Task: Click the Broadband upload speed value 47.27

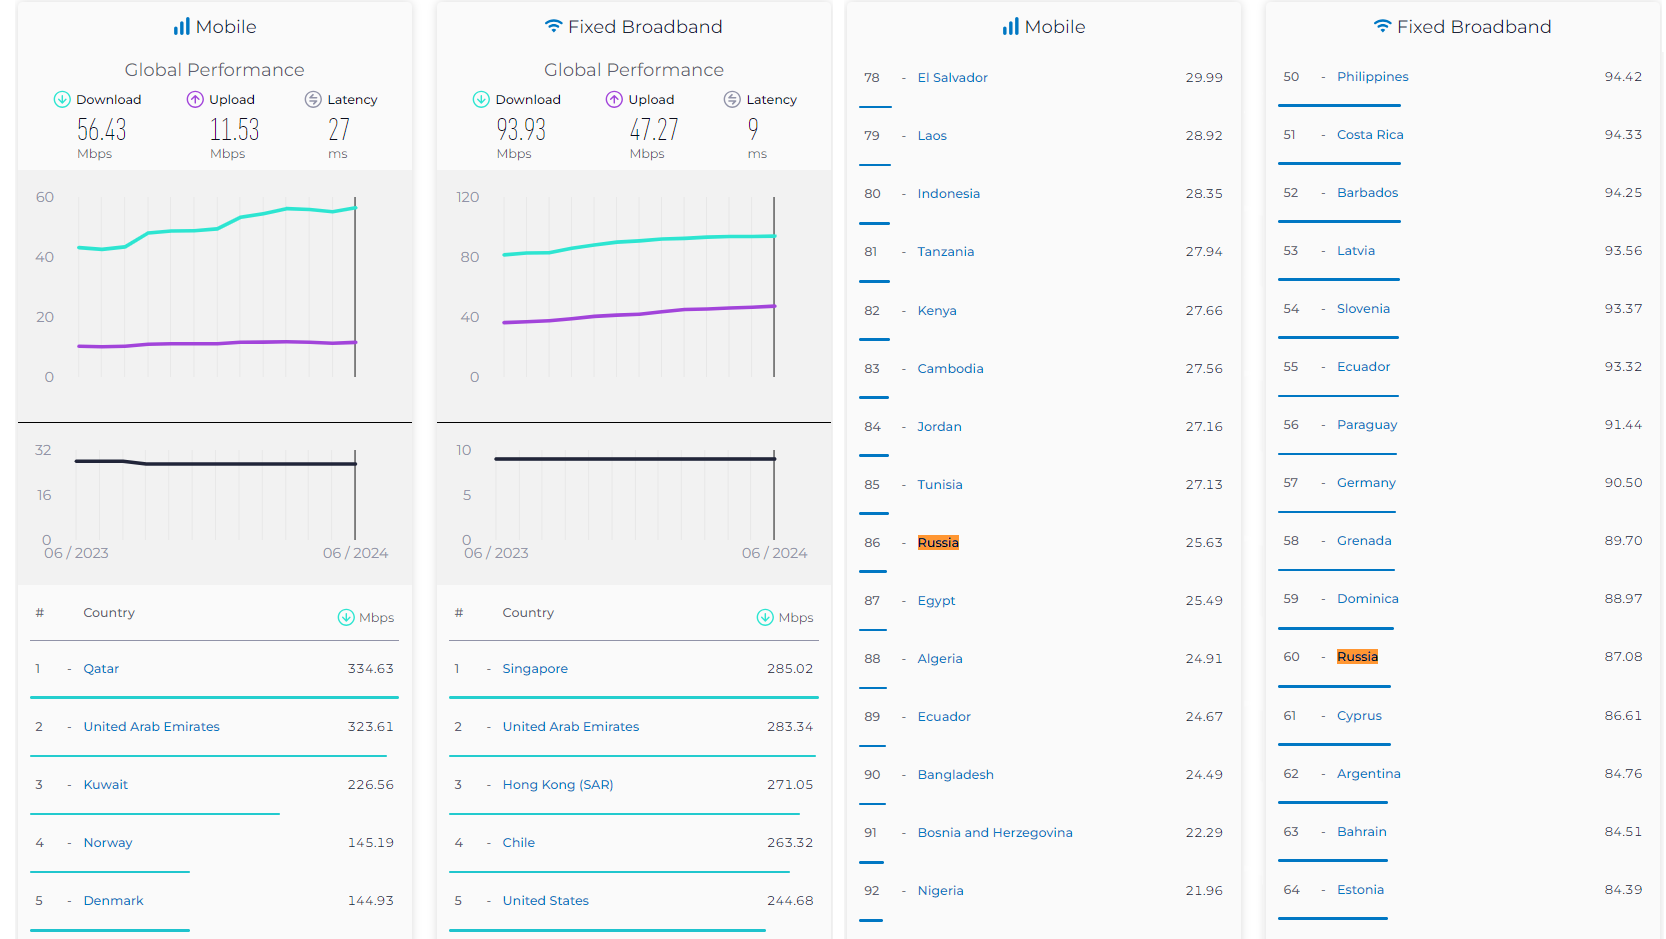Action: [654, 130]
